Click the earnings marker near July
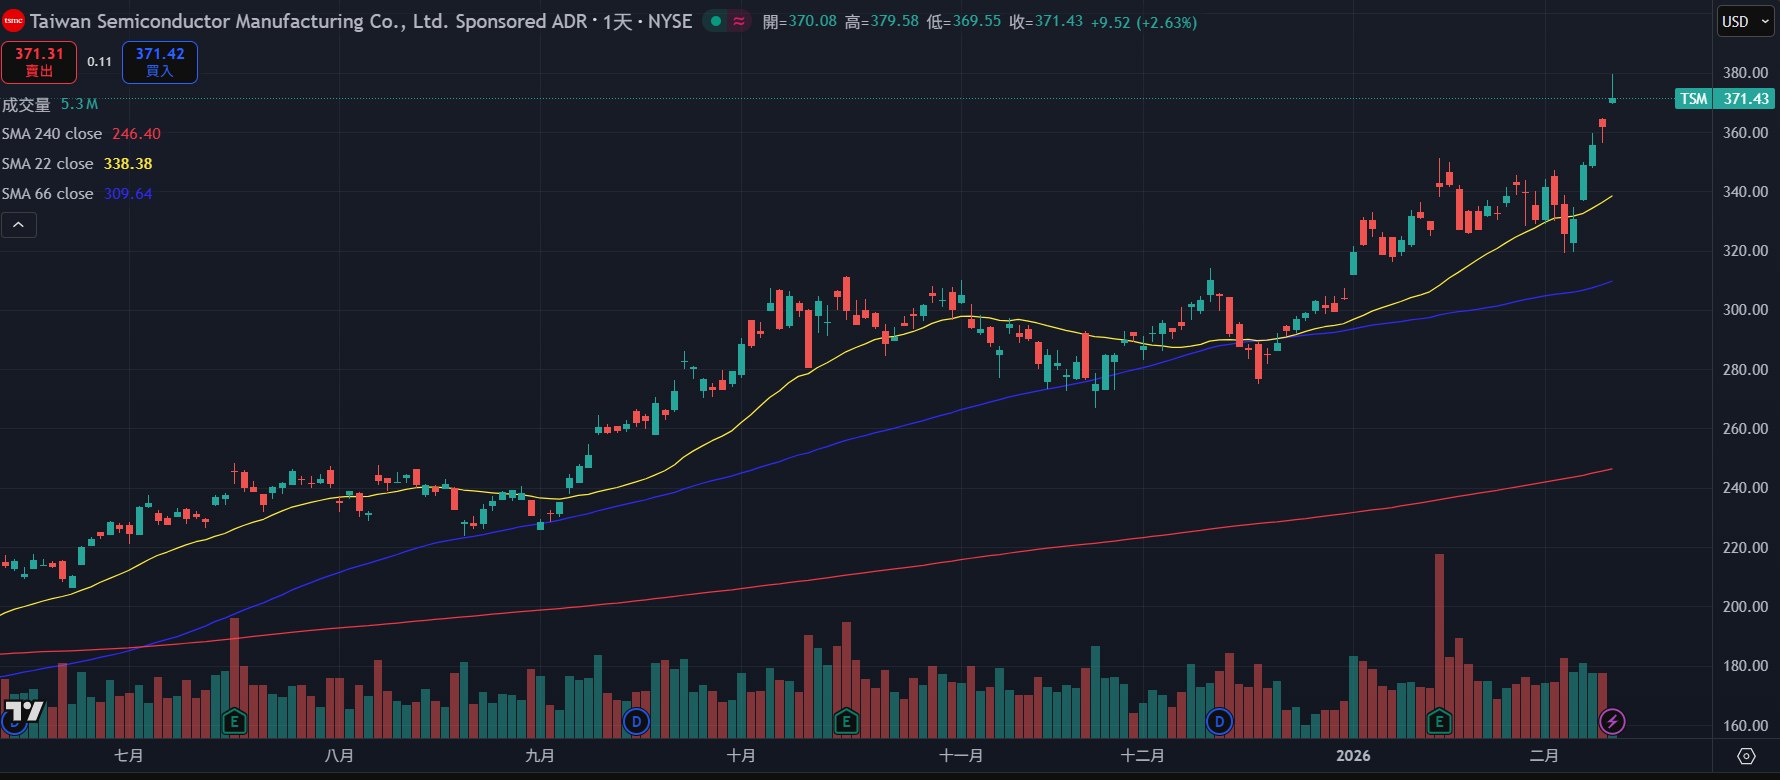 point(234,721)
